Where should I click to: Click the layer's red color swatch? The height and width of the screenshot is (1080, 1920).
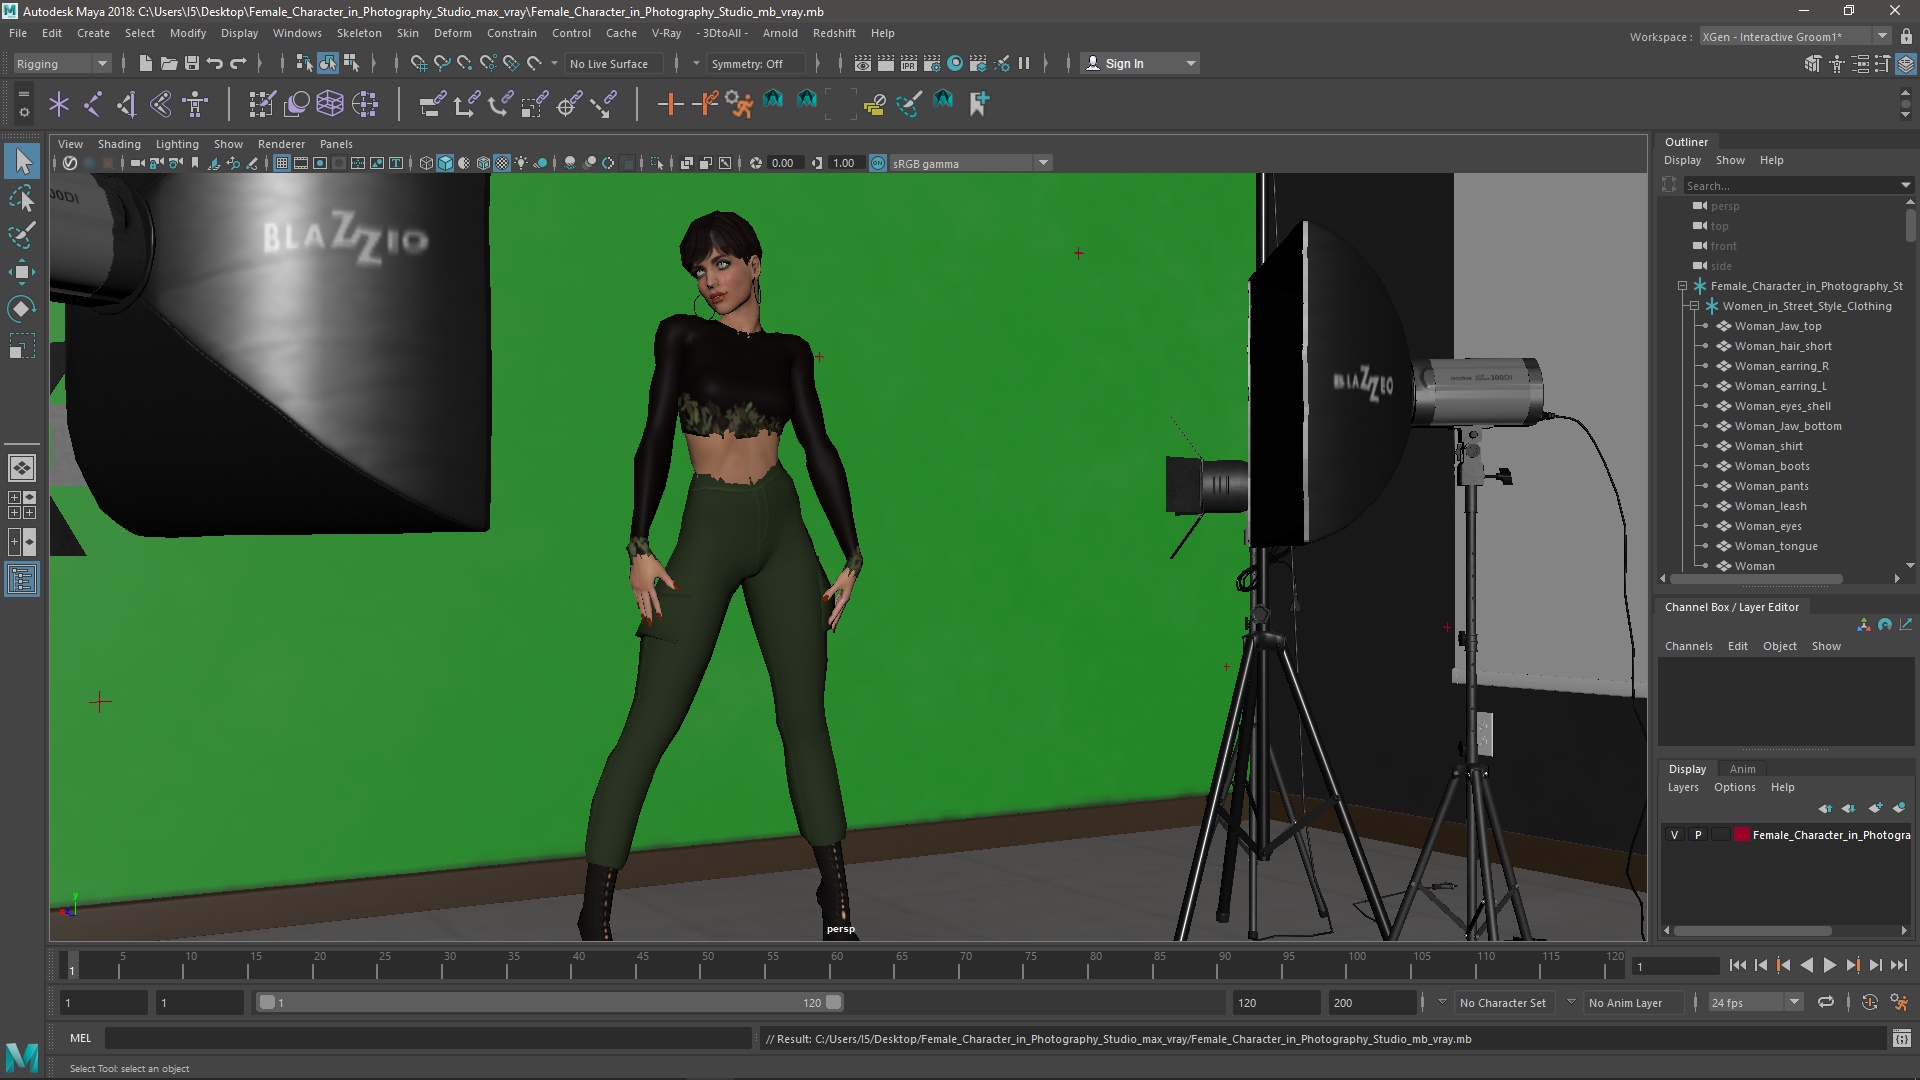[1742, 835]
